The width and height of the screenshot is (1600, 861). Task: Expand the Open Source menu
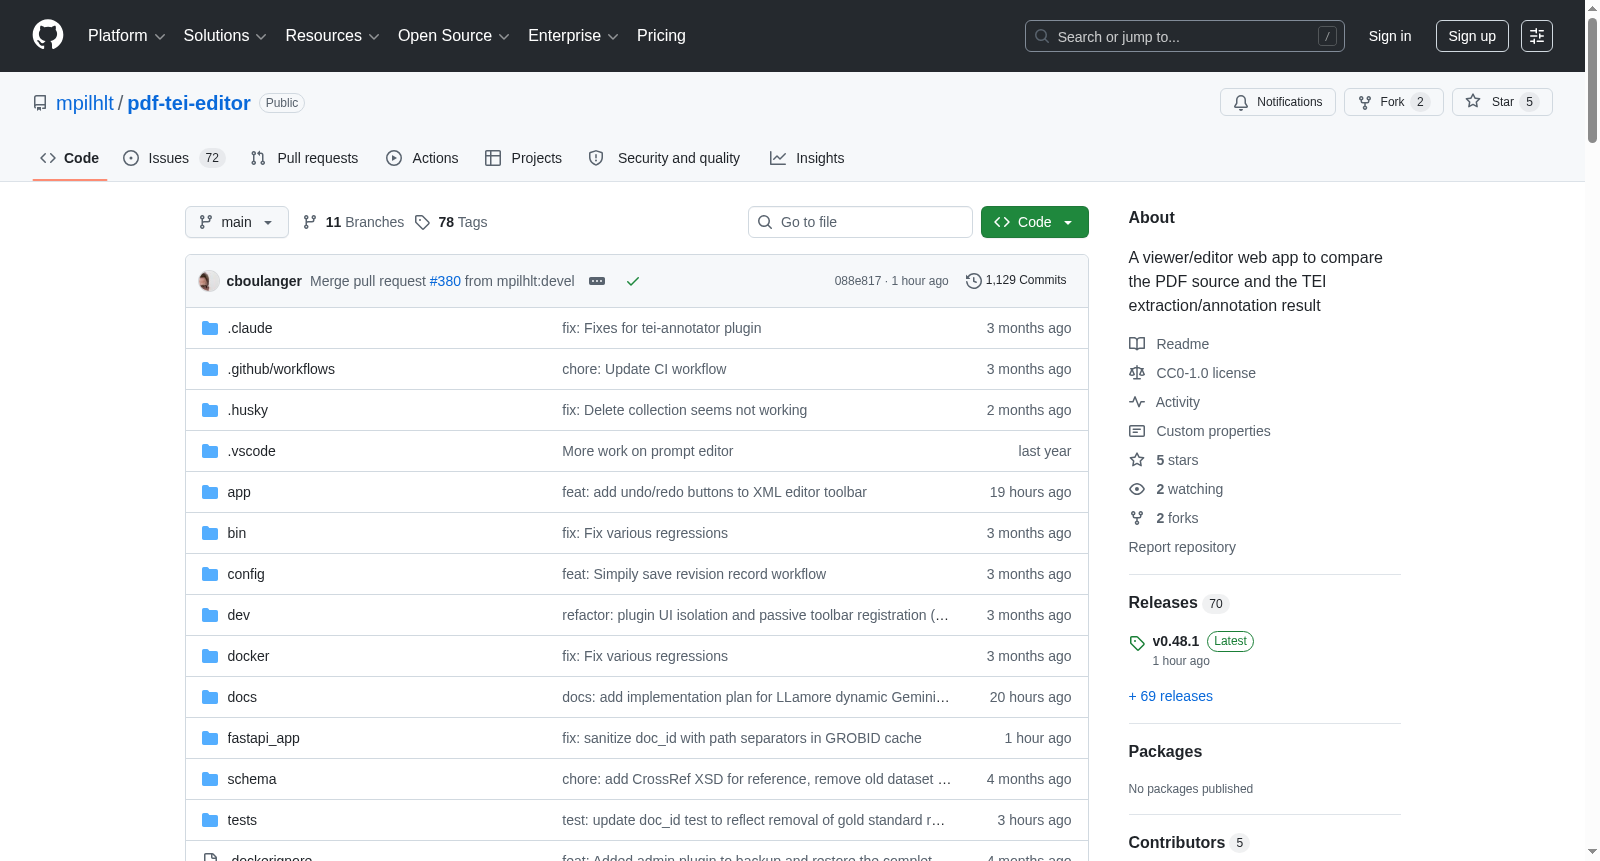[454, 36]
